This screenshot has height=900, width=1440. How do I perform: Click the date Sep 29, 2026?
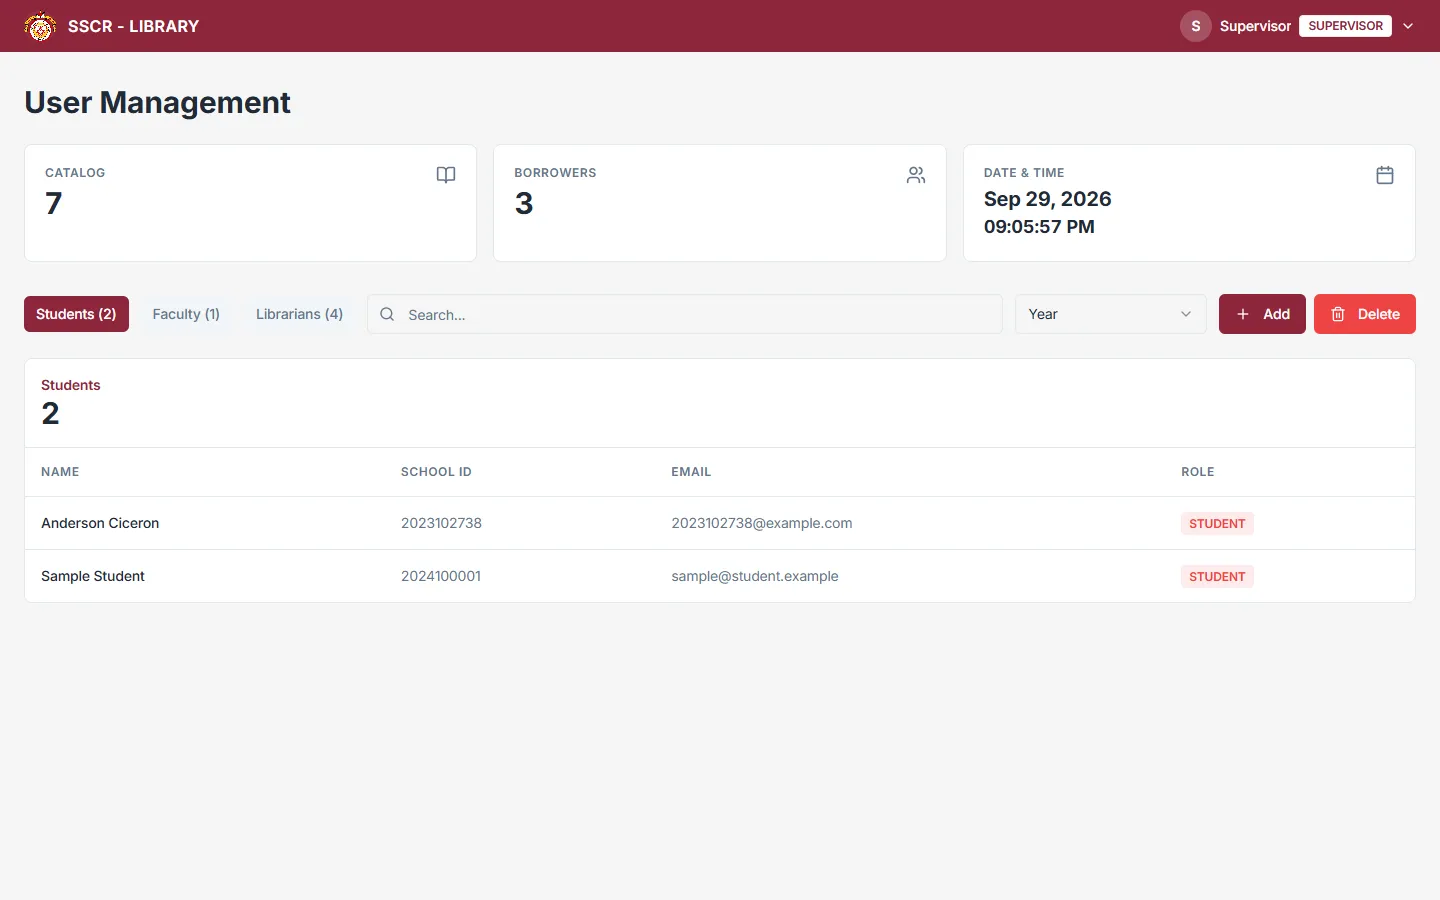(x=1048, y=199)
